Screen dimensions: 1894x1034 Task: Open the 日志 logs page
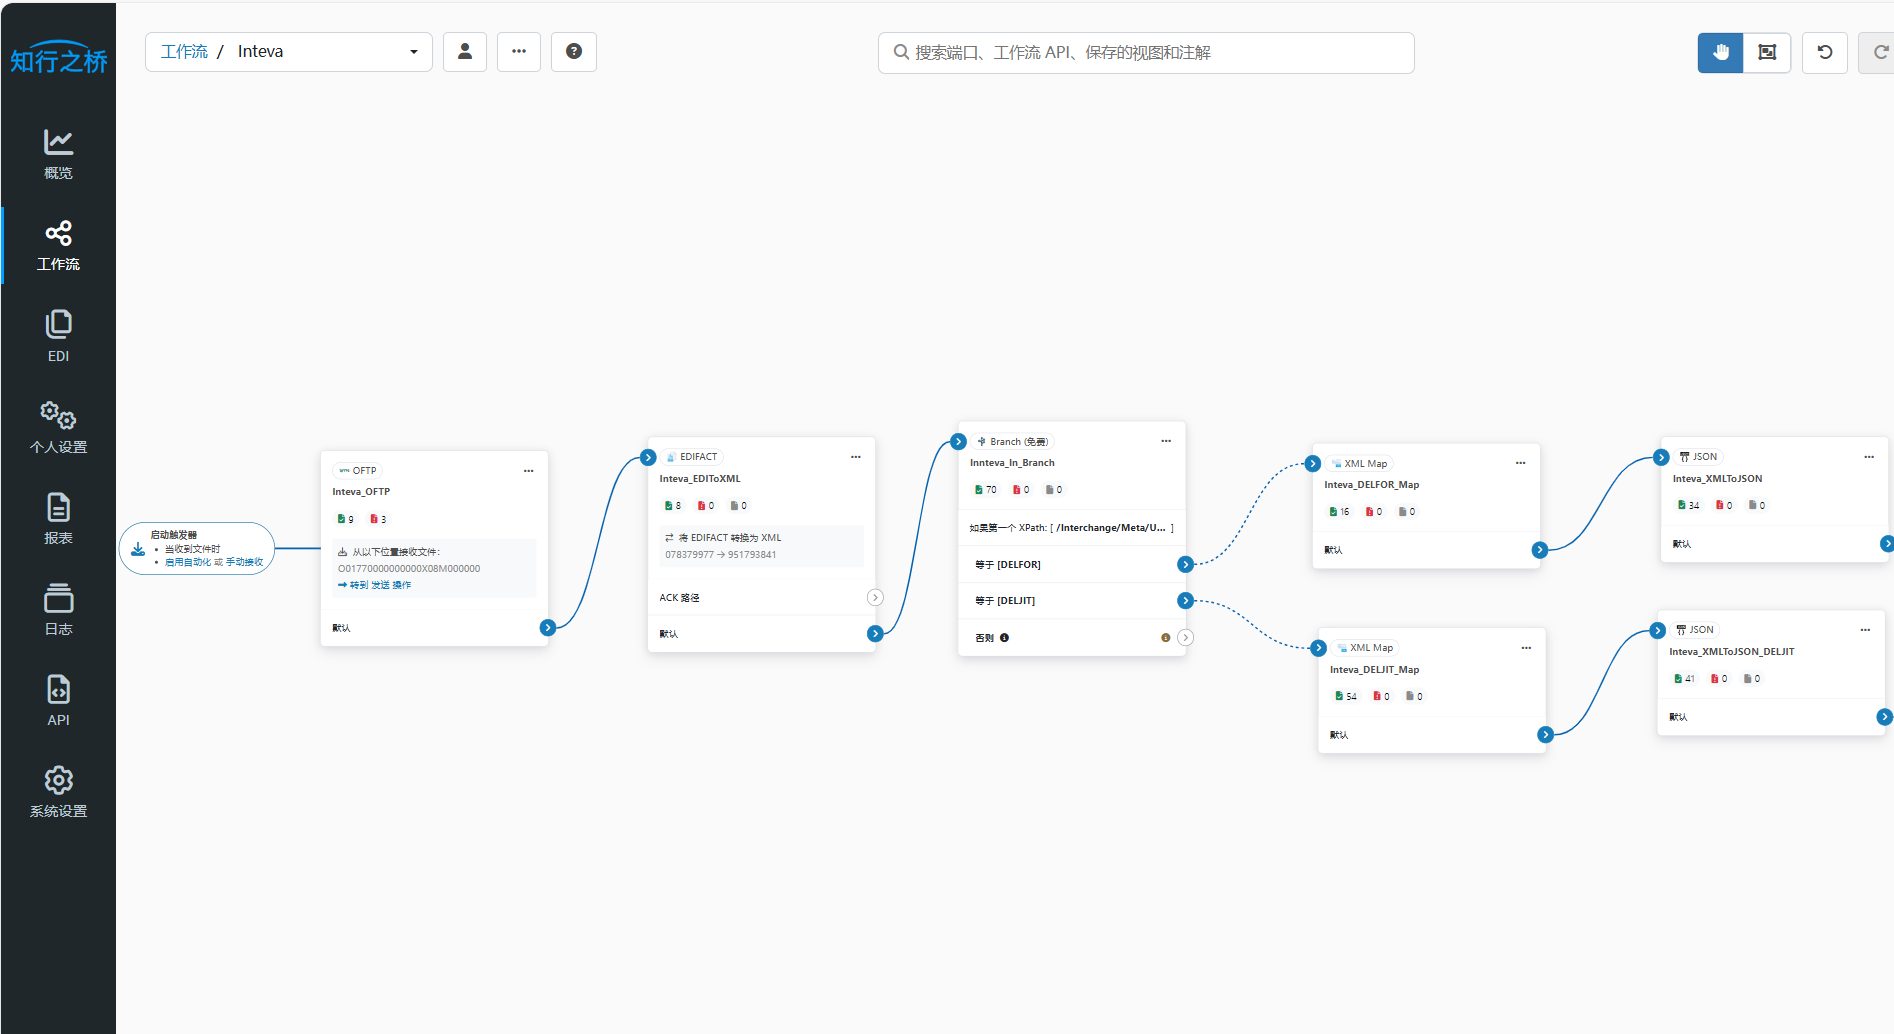pyautogui.click(x=58, y=609)
